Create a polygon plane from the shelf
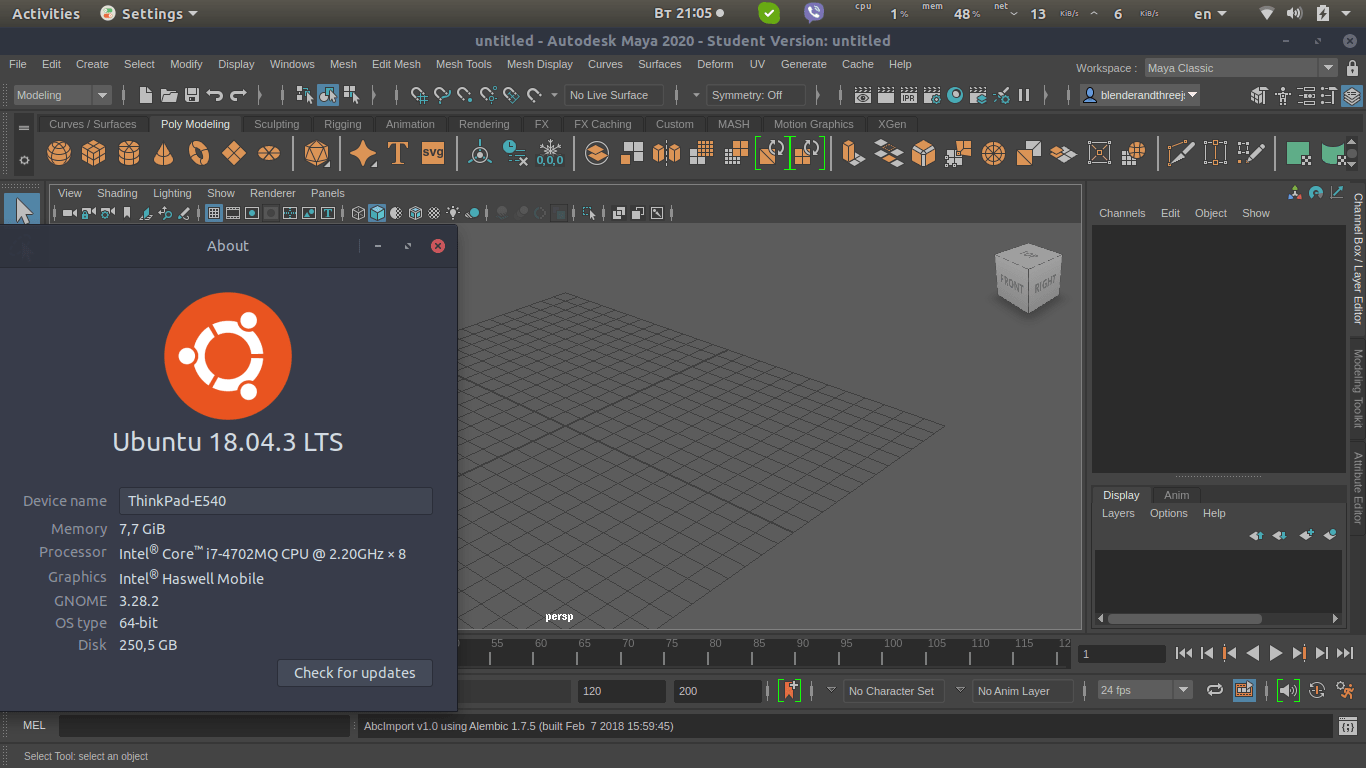Image resolution: width=1366 pixels, height=768 pixels. coord(234,153)
